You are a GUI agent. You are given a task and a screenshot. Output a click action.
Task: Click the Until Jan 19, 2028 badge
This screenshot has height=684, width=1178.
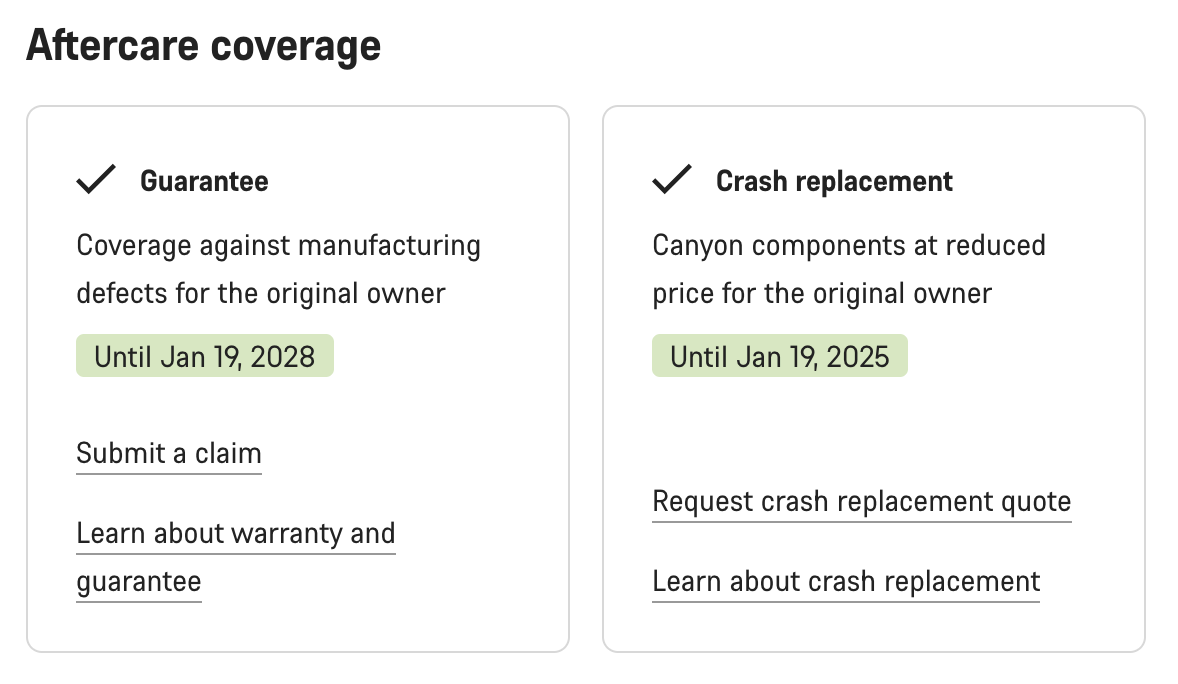(x=204, y=357)
